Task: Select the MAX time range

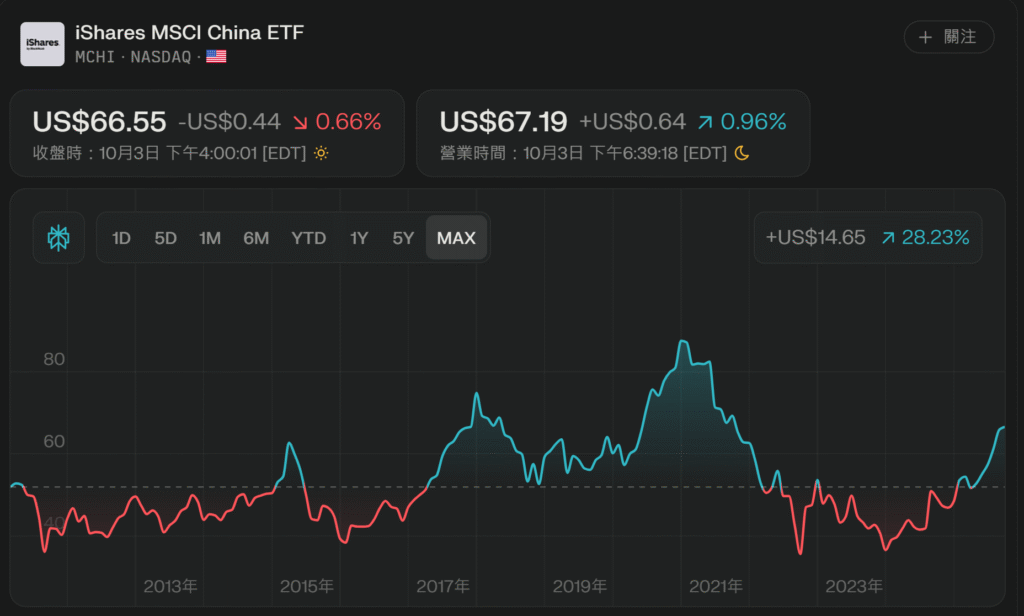Action: point(456,238)
